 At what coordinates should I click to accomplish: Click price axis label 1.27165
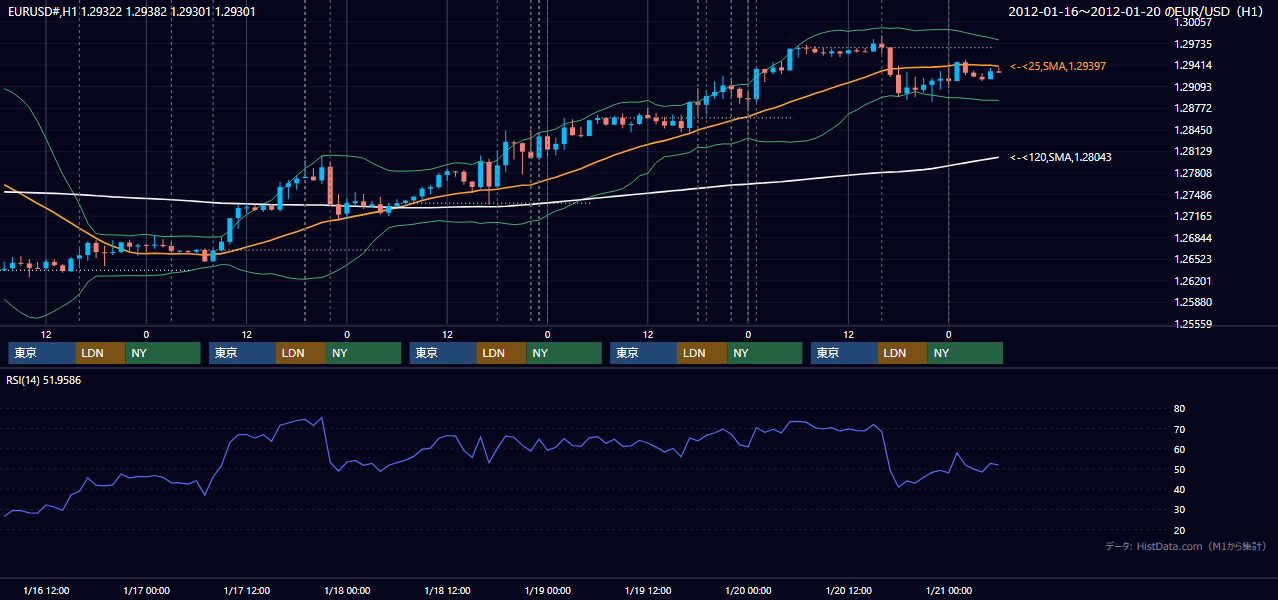pyautogui.click(x=1193, y=216)
